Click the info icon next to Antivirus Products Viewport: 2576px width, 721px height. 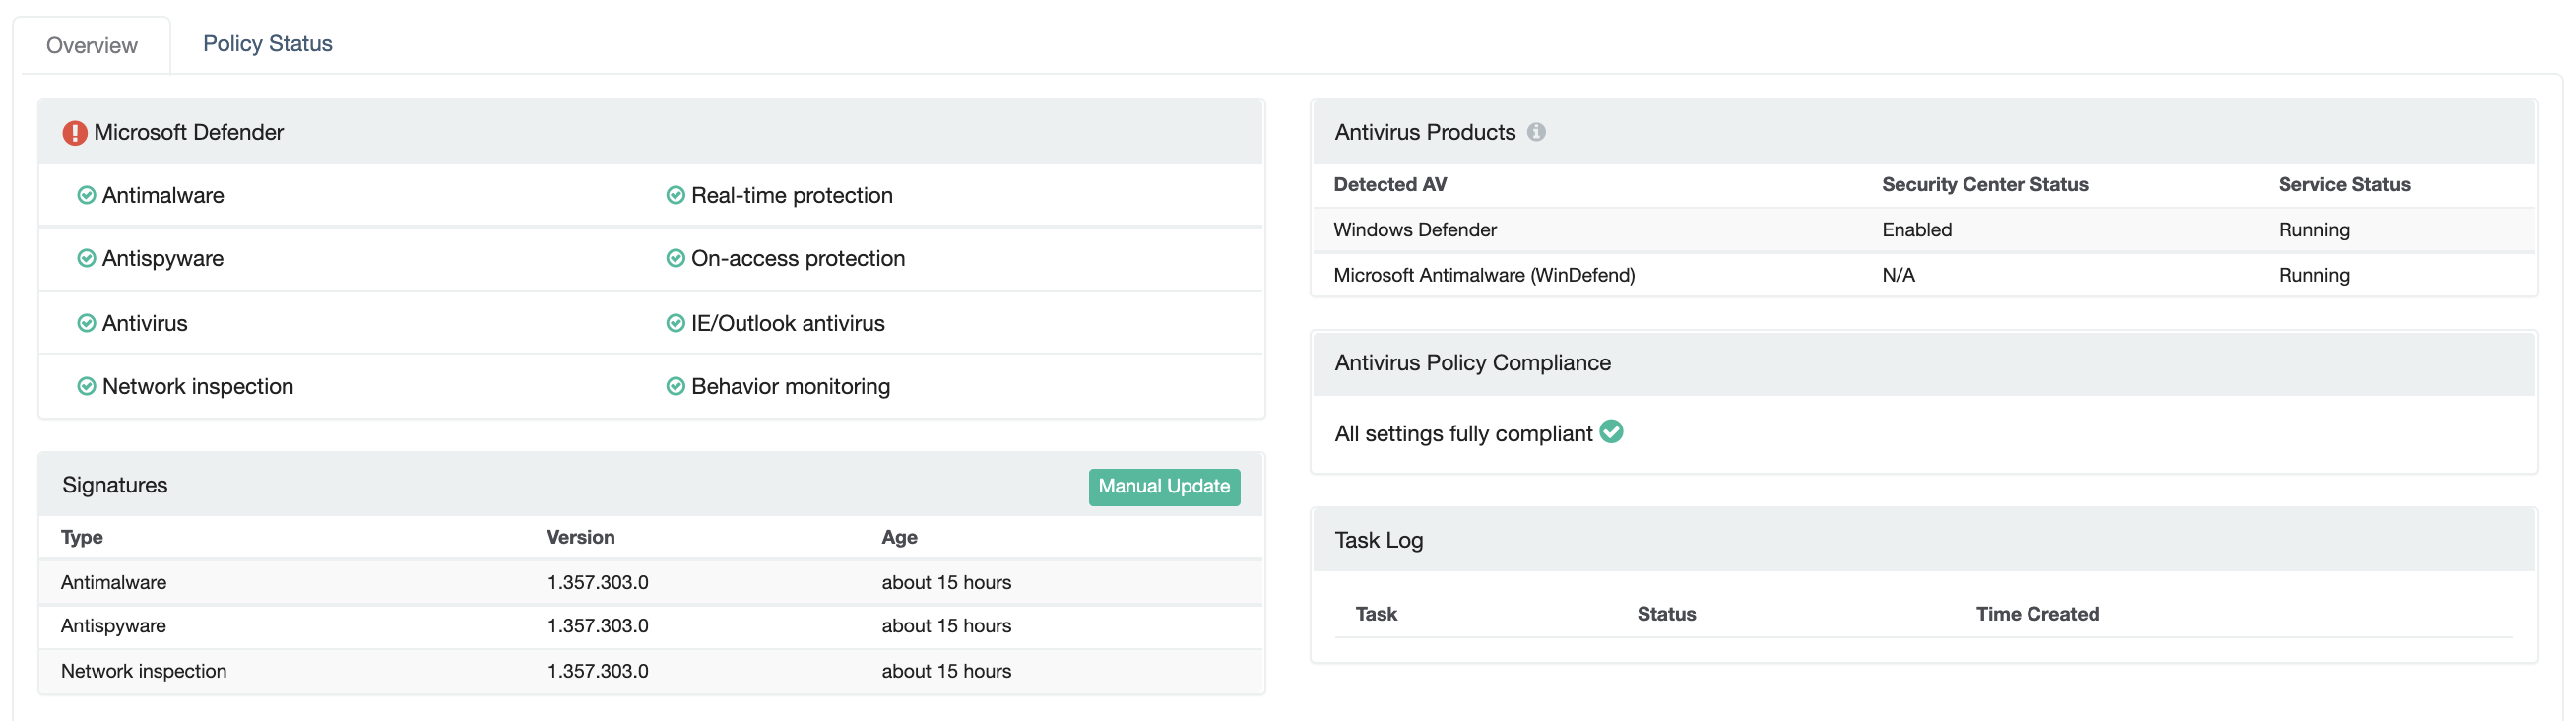[x=1537, y=132]
